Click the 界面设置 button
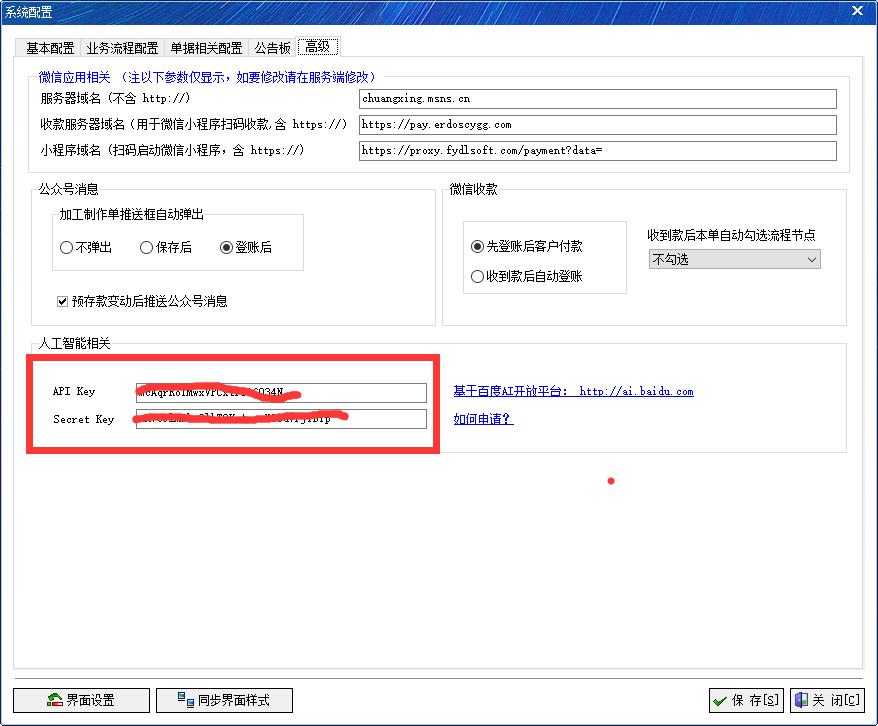The image size is (878, 726). click(81, 700)
